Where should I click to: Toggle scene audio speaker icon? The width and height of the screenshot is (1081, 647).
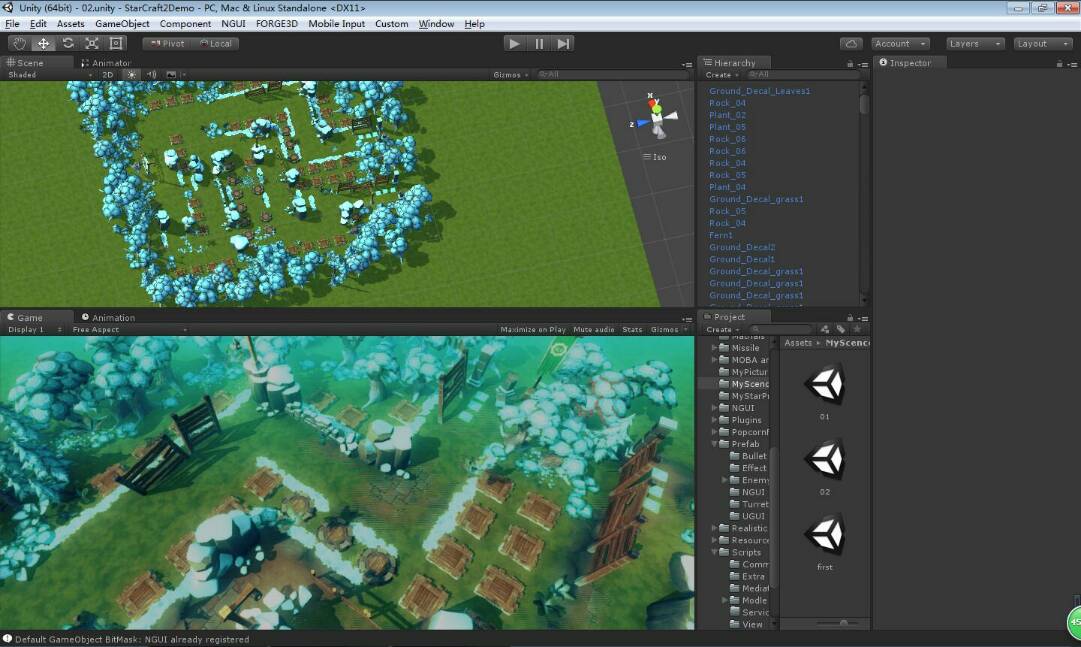point(152,74)
